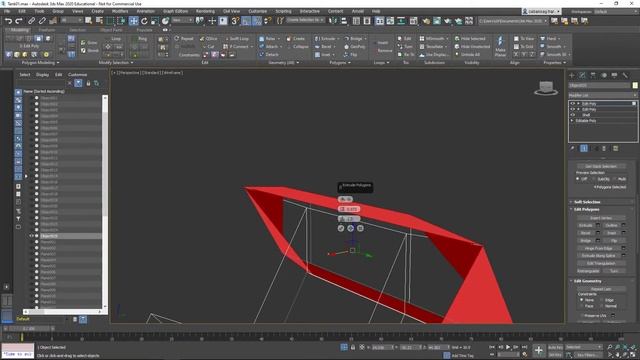Select the Select and Move tool
The width and height of the screenshot is (640, 360).
pyautogui.click(x=133, y=21)
